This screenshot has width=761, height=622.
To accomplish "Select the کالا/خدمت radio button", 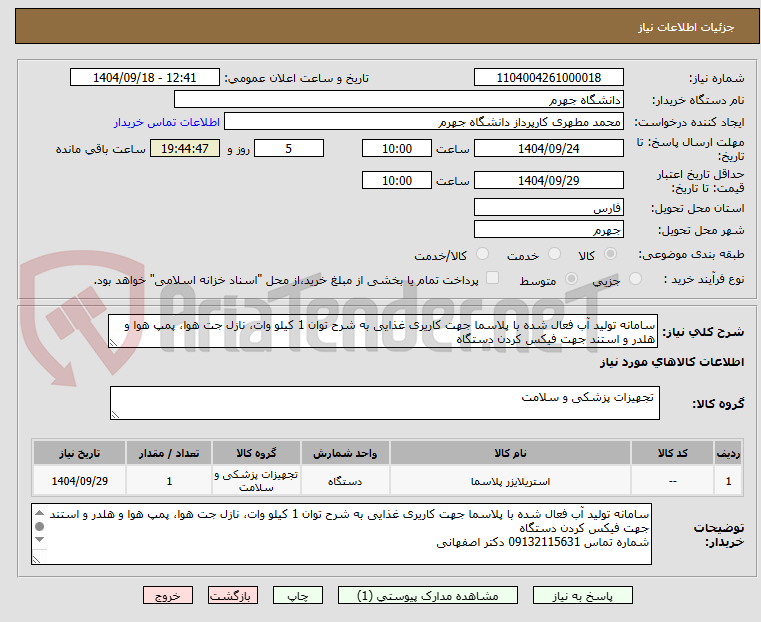I will tap(482, 254).
